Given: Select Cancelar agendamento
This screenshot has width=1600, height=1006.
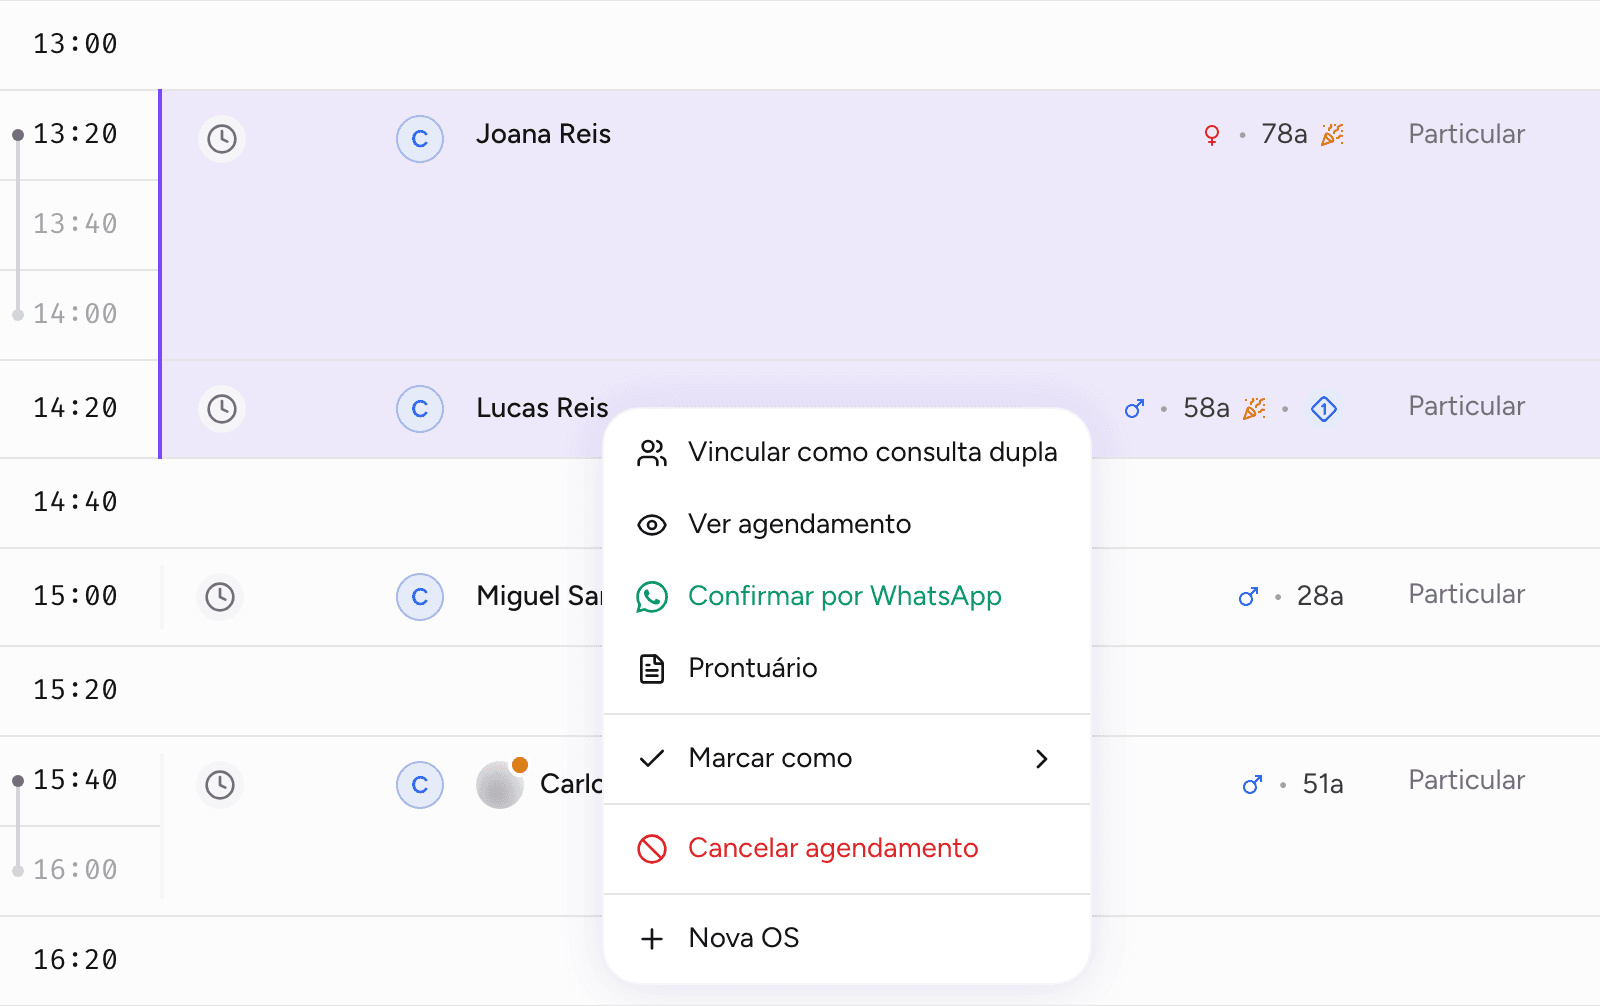Looking at the screenshot, I should tap(847, 848).
